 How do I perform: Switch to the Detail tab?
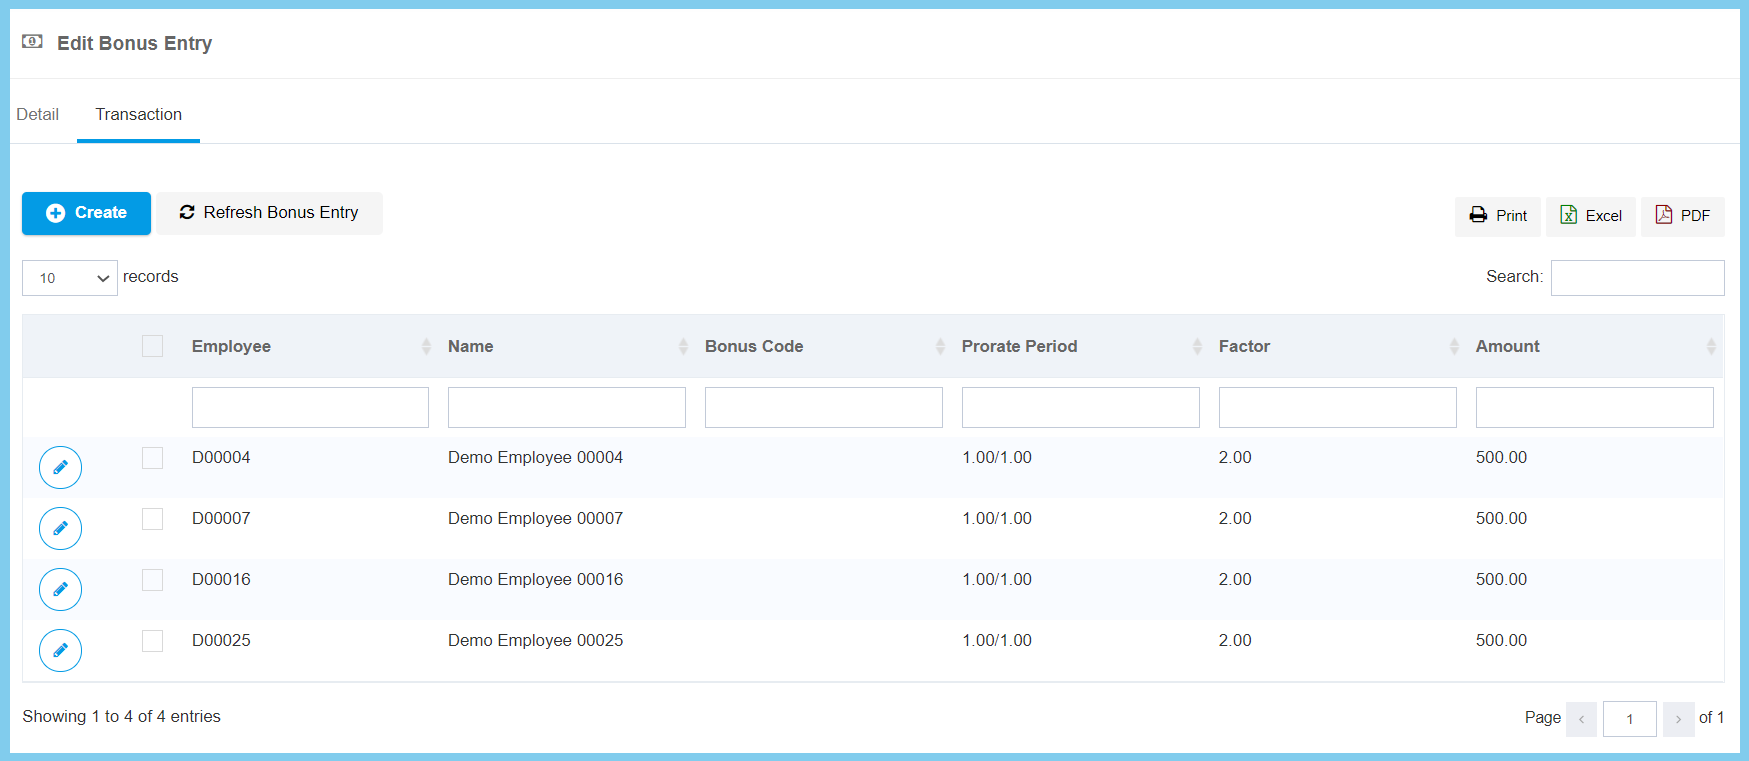(38, 114)
